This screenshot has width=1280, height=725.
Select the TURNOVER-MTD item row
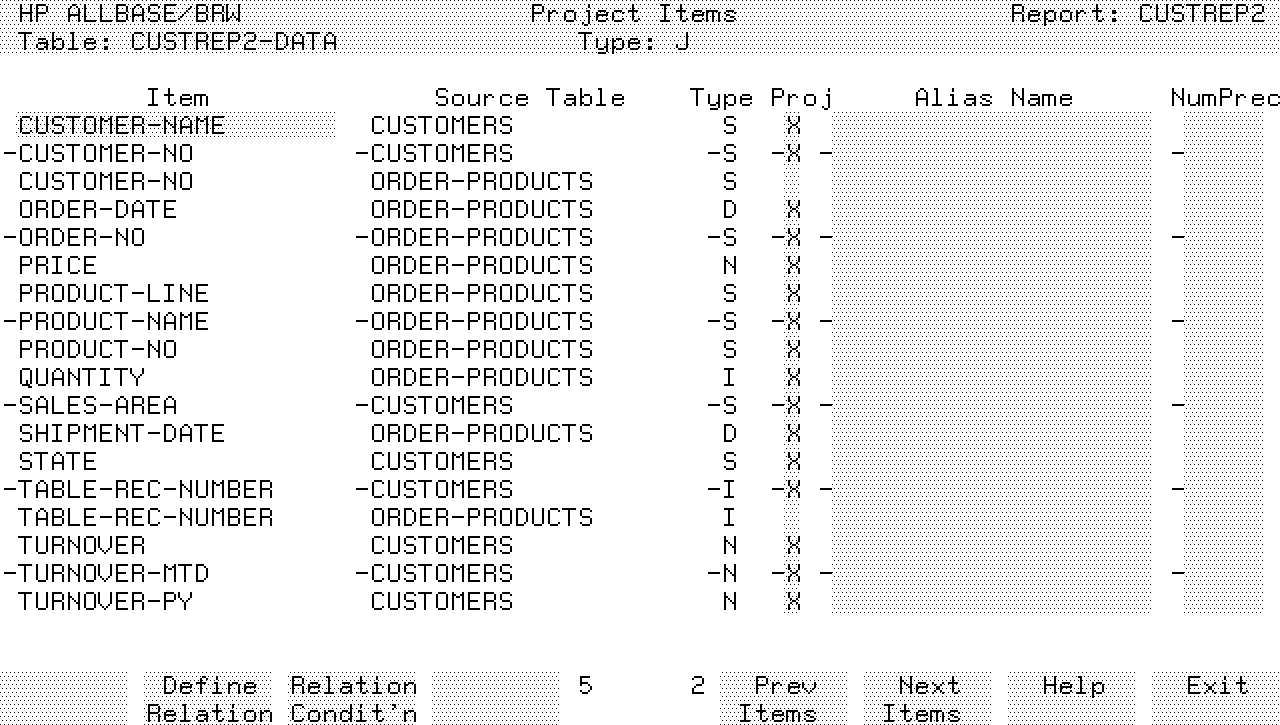(x=114, y=574)
